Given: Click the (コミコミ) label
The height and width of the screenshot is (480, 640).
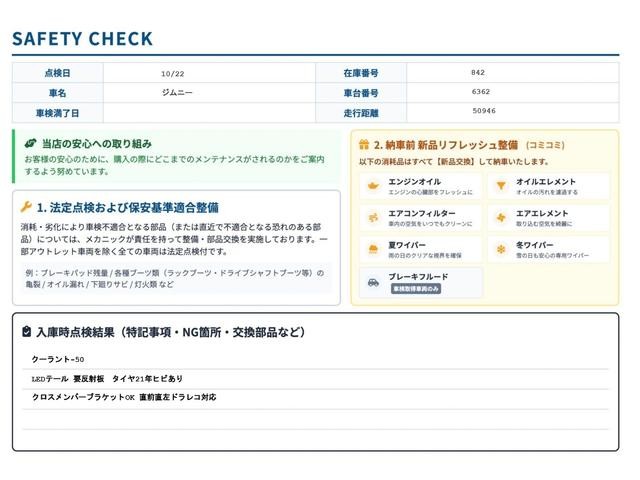Looking at the screenshot, I should click(545, 145).
